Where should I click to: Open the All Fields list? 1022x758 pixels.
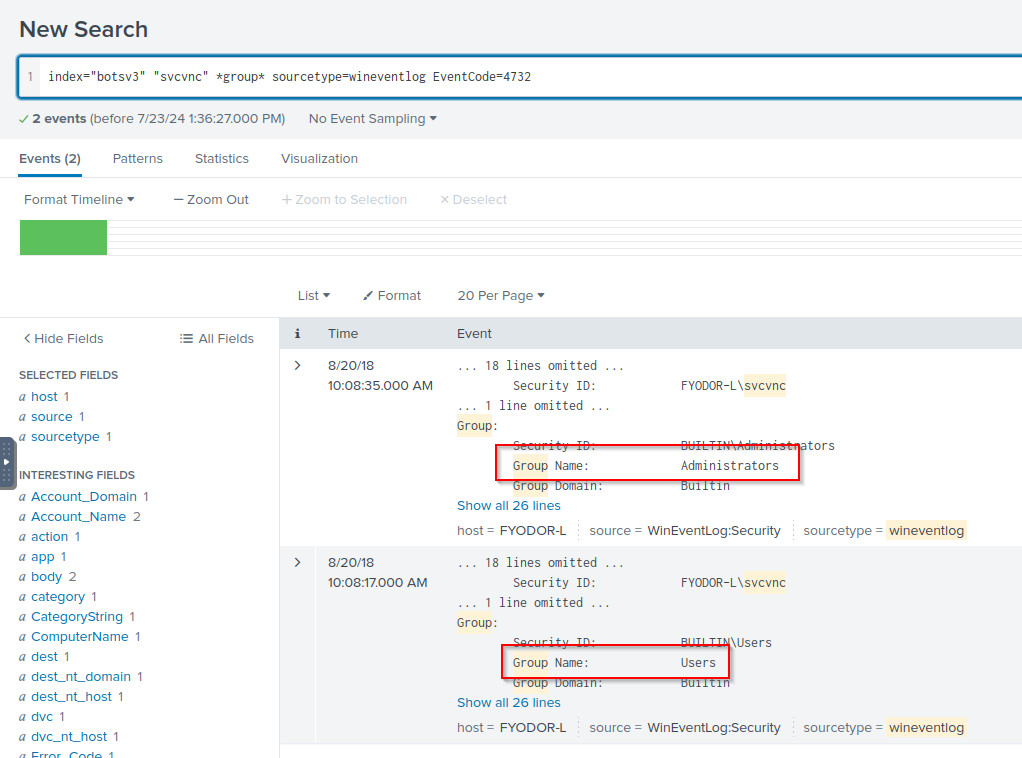[x=216, y=339]
